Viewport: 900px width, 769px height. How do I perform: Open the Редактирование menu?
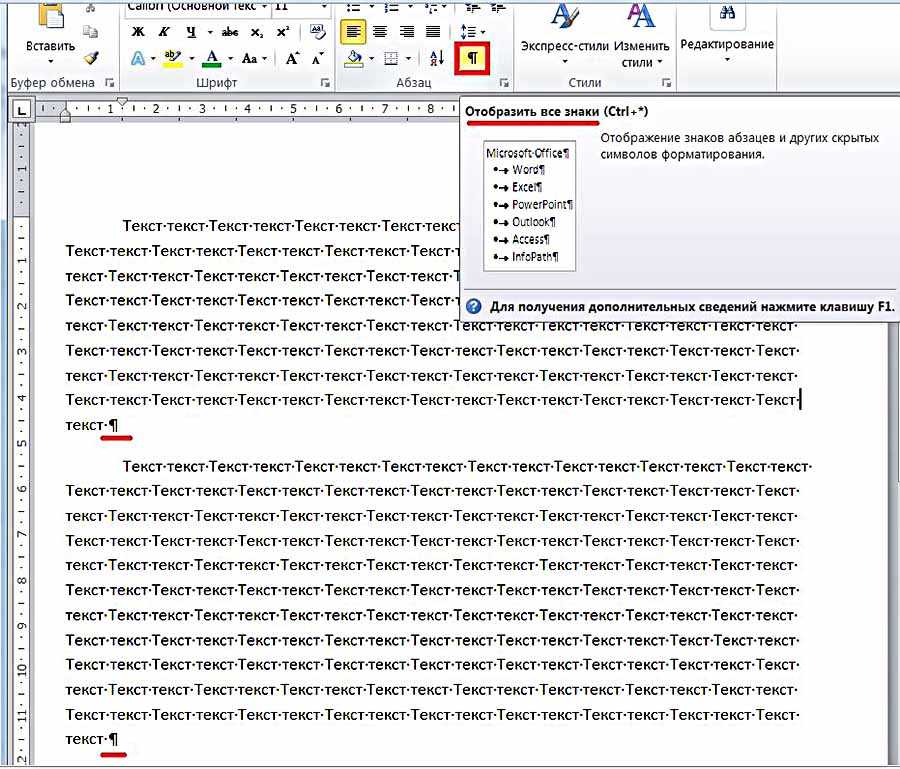pyautogui.click(x=727, y=45)
